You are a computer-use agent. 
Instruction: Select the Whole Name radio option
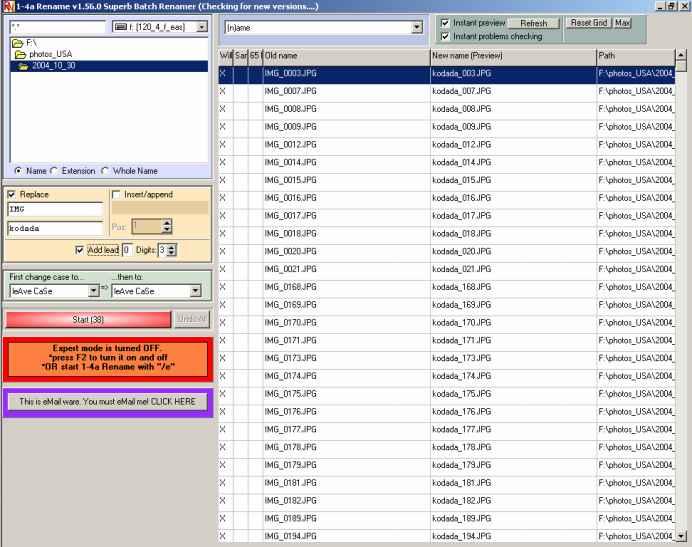(106, 170)
